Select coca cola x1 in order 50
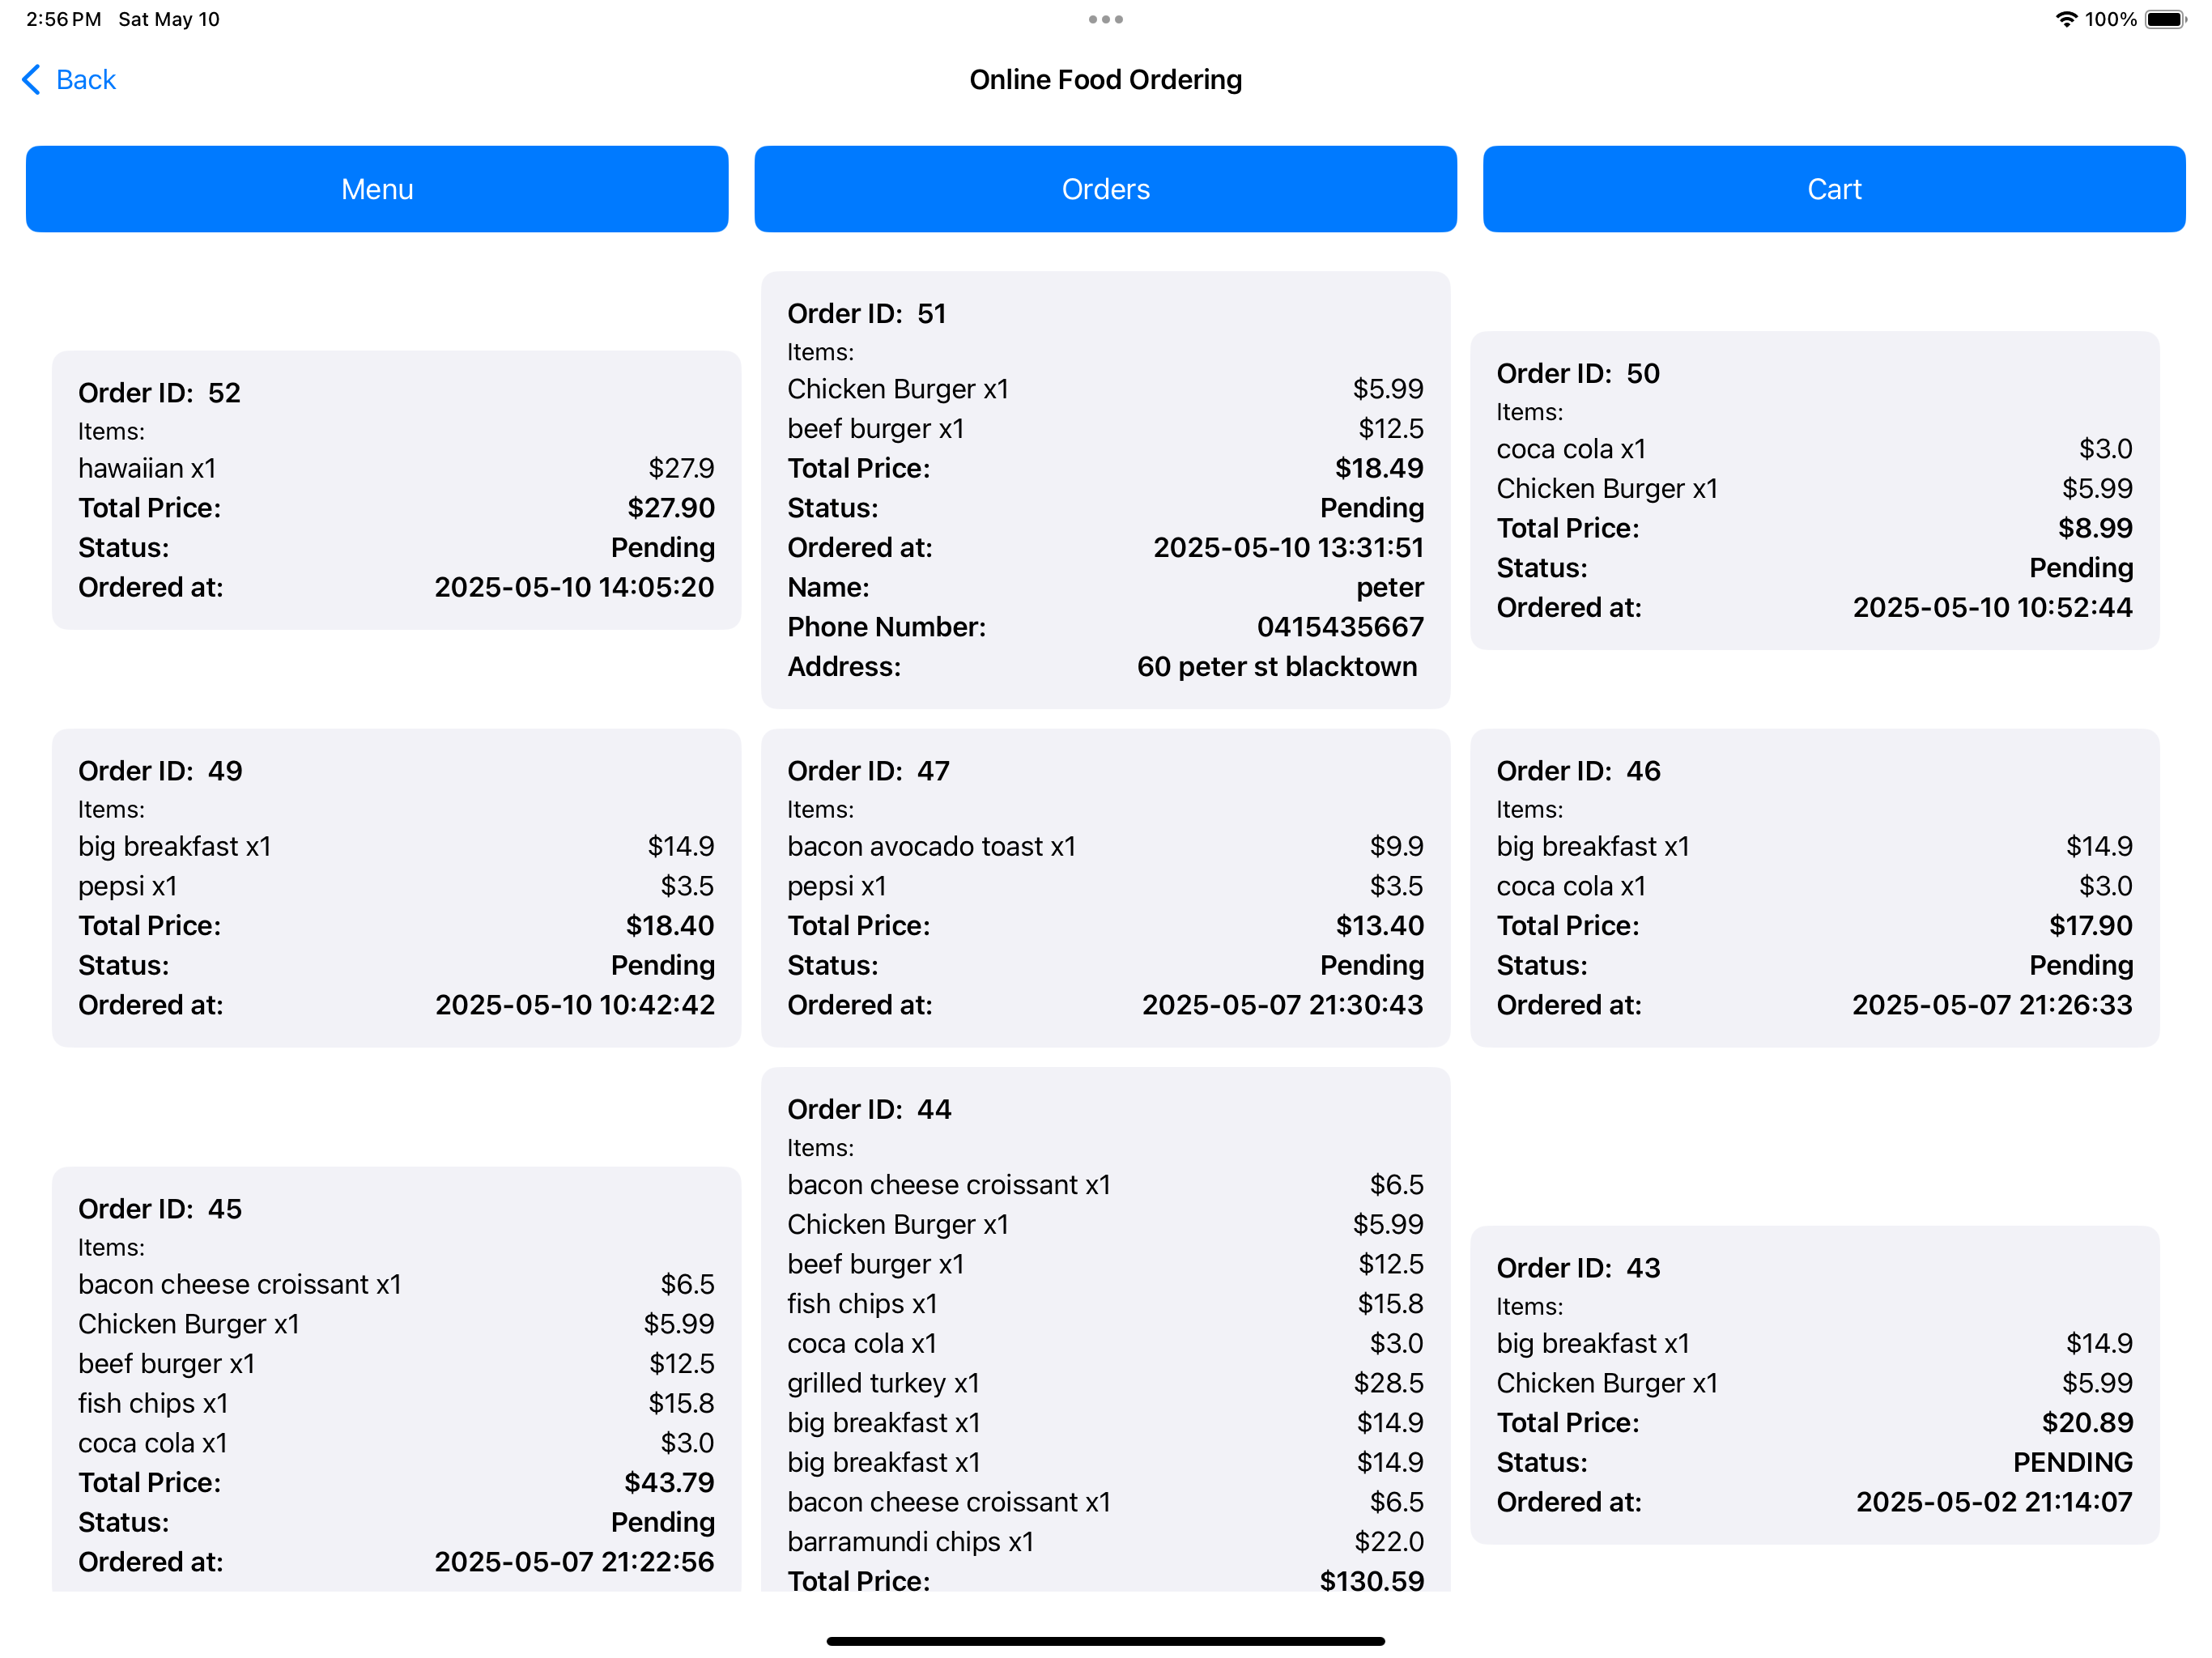 tap(1571, 449)
